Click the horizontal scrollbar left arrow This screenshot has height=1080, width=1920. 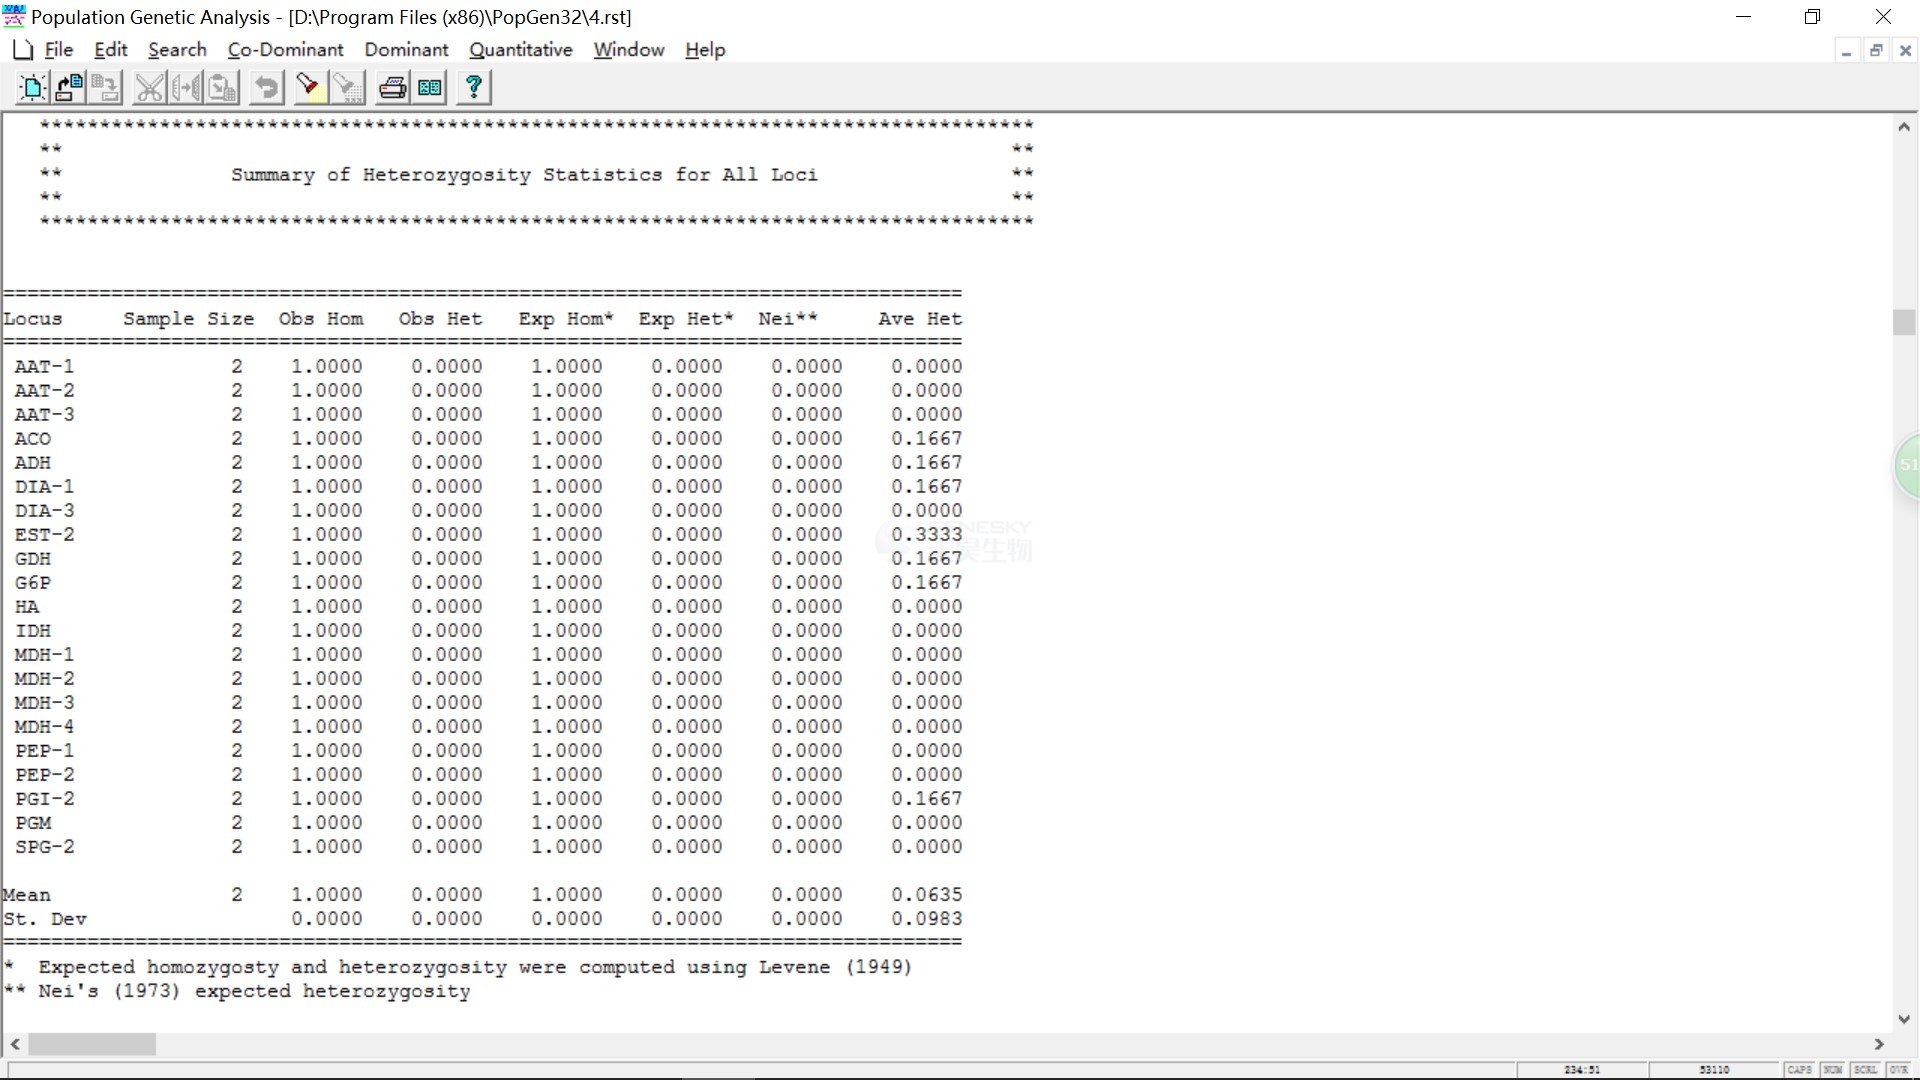15,1044
